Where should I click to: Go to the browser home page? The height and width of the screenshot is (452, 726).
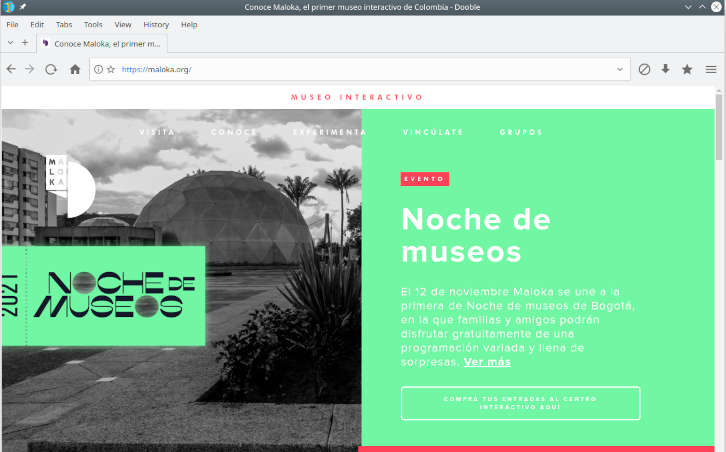pyautogui.click(x=75, y=69)
